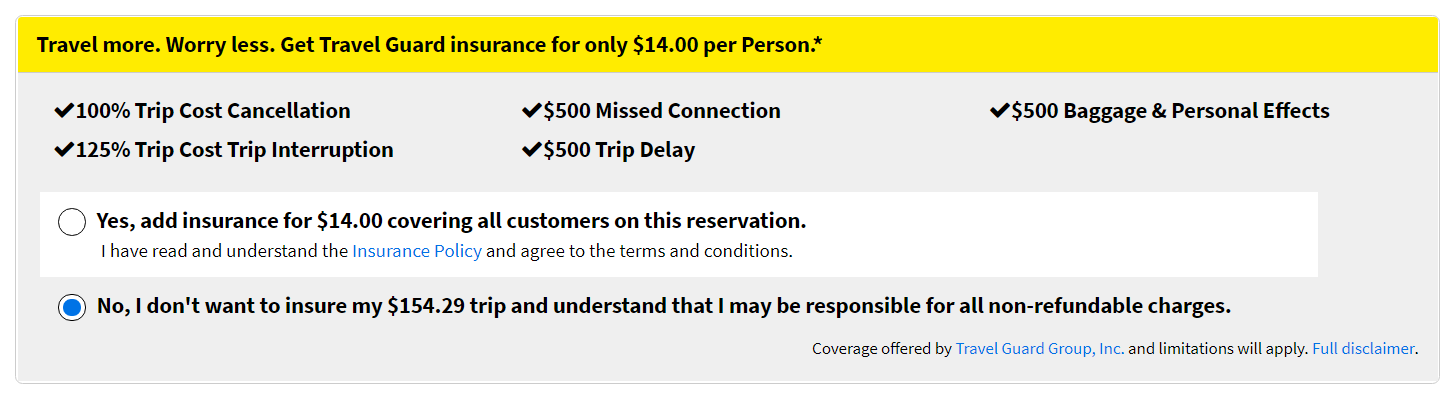Select the No insurance radio button
Viewport: 1456px width, 403px height.
[x=72, y=308]
